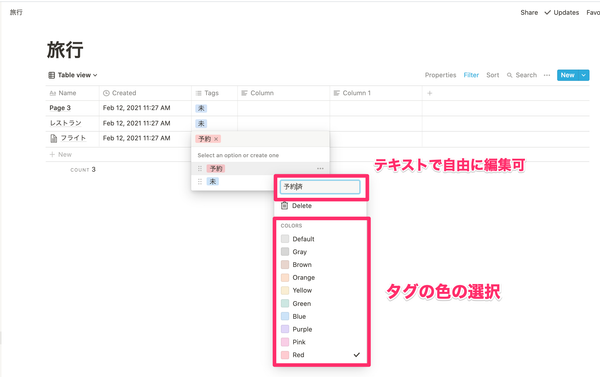Open the Properties menu
This screenshot has width=600, height=377.
point(440,75)
